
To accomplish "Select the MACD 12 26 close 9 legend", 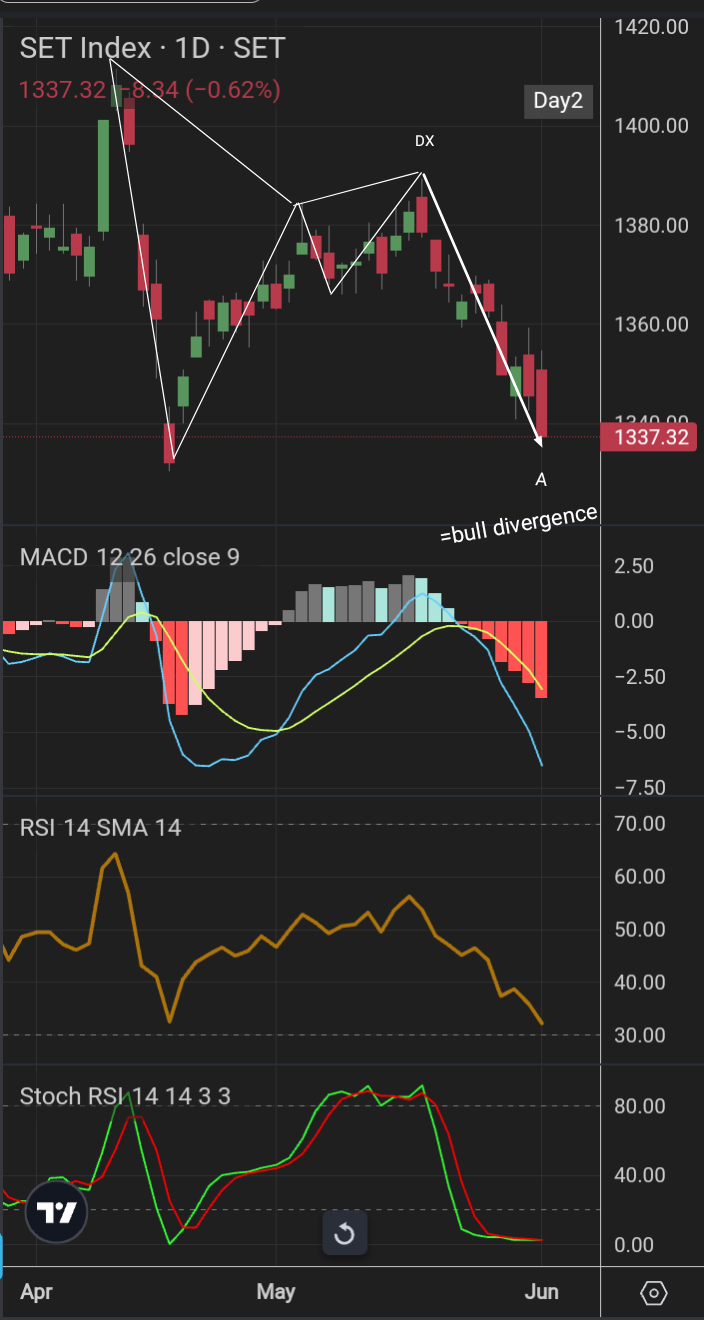I will click(x=130, y=557).
